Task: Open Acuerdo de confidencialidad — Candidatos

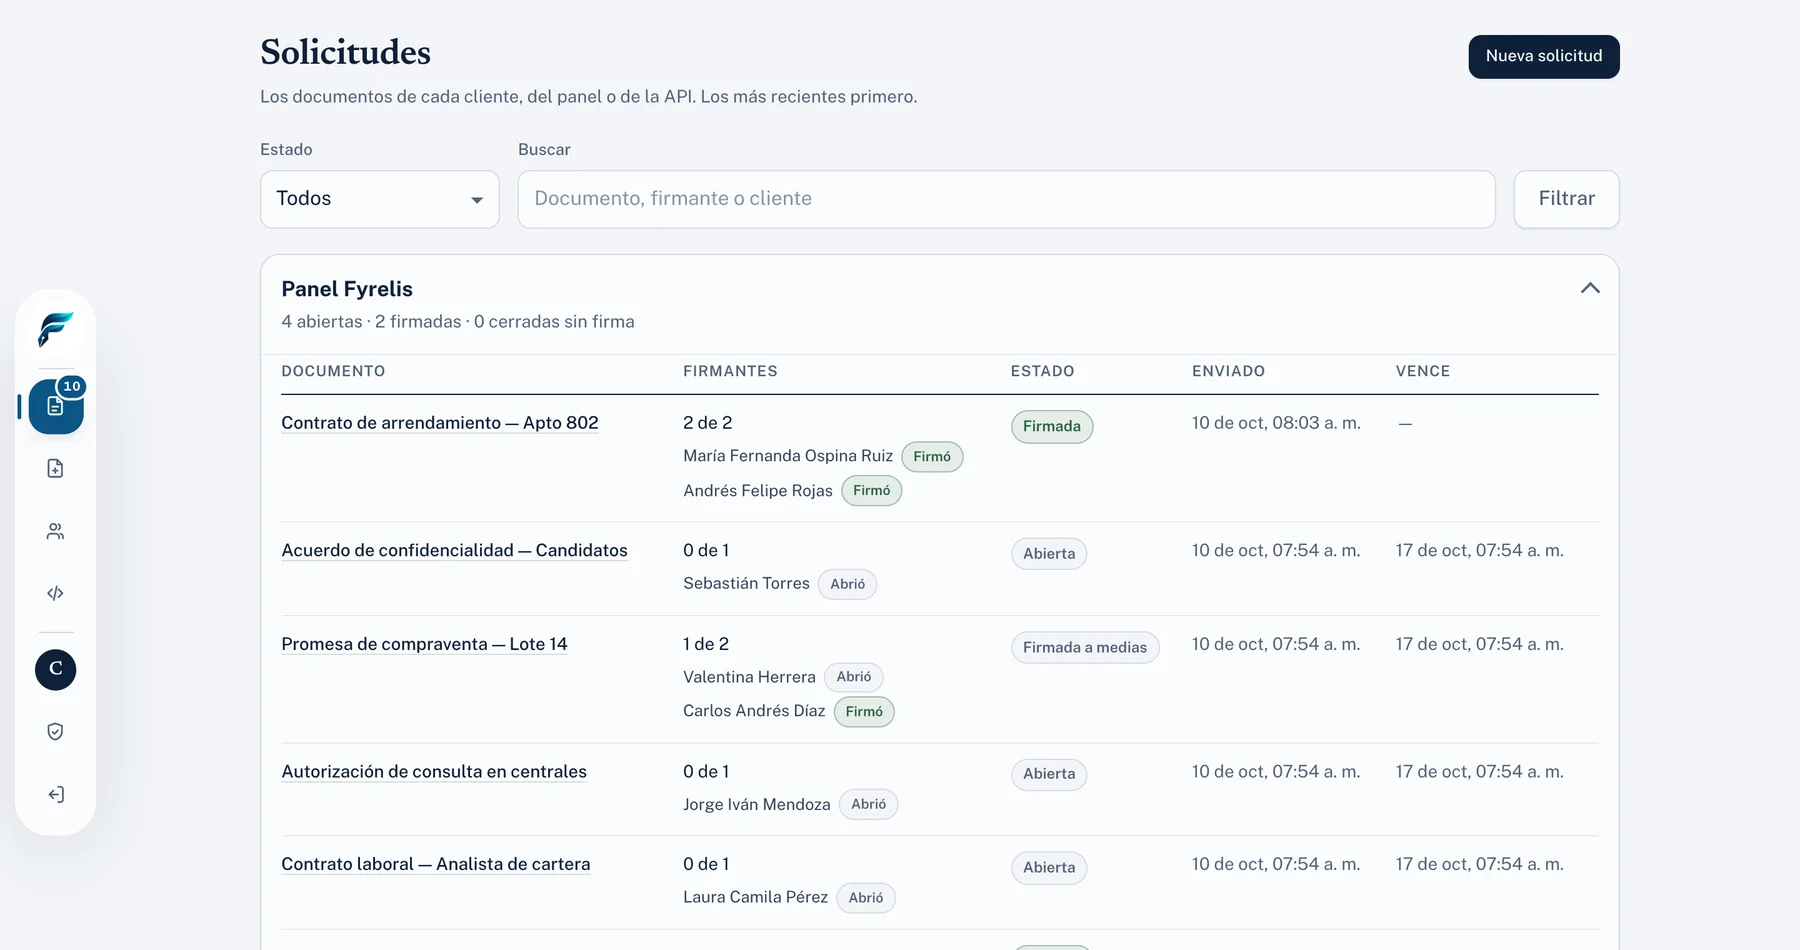Action: (x=455, y=550)
